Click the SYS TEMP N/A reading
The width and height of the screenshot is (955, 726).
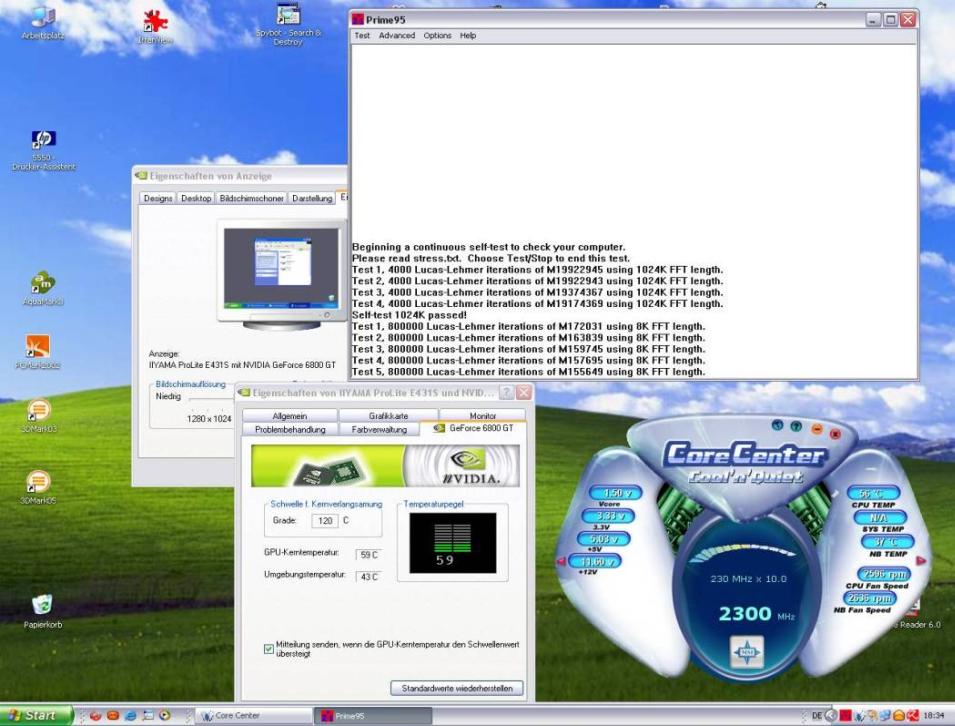878,517
